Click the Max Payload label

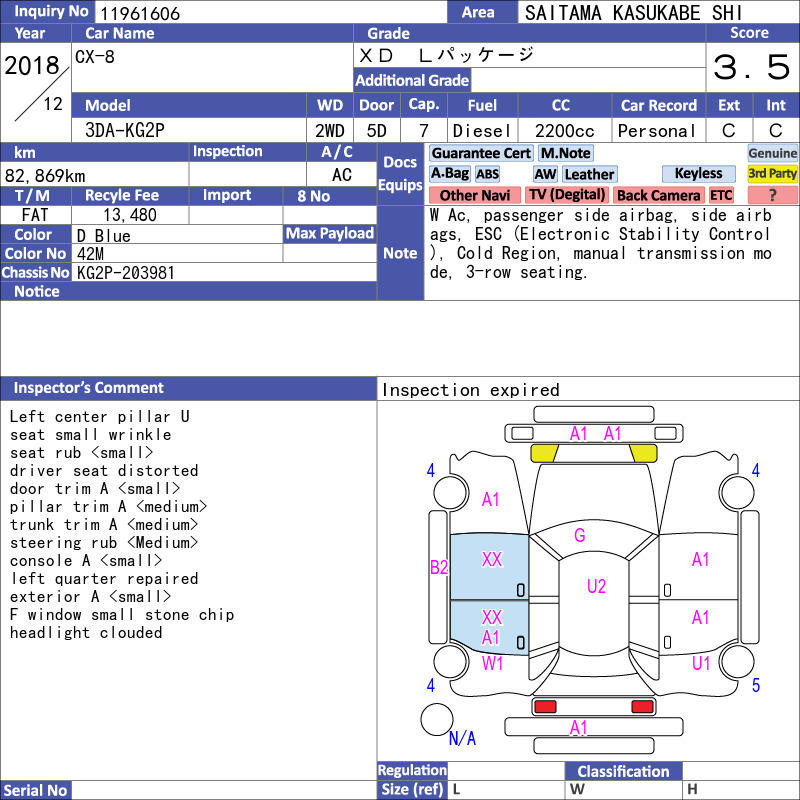tap(330, 233)
